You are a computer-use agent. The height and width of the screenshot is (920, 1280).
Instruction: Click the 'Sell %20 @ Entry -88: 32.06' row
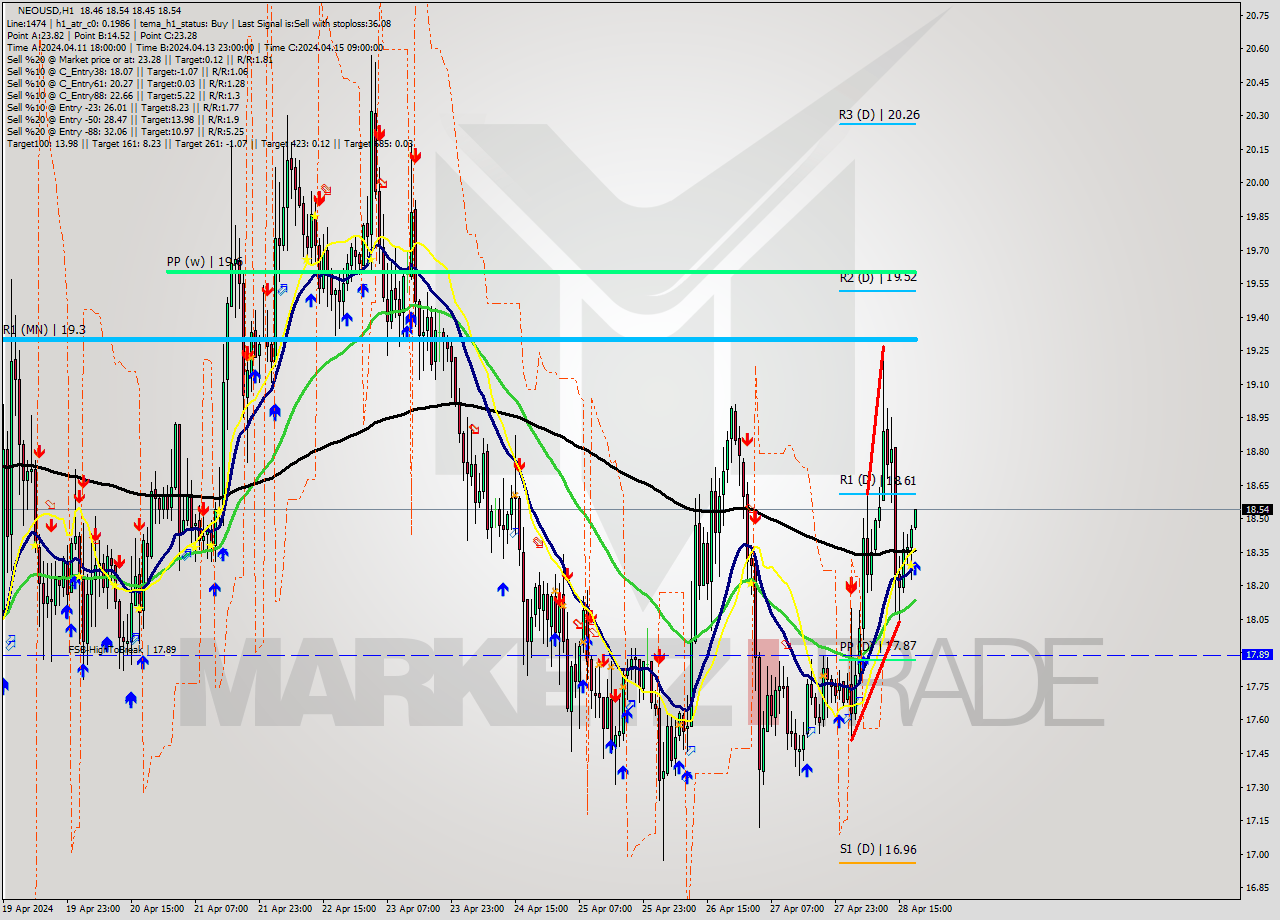[126, 131]
